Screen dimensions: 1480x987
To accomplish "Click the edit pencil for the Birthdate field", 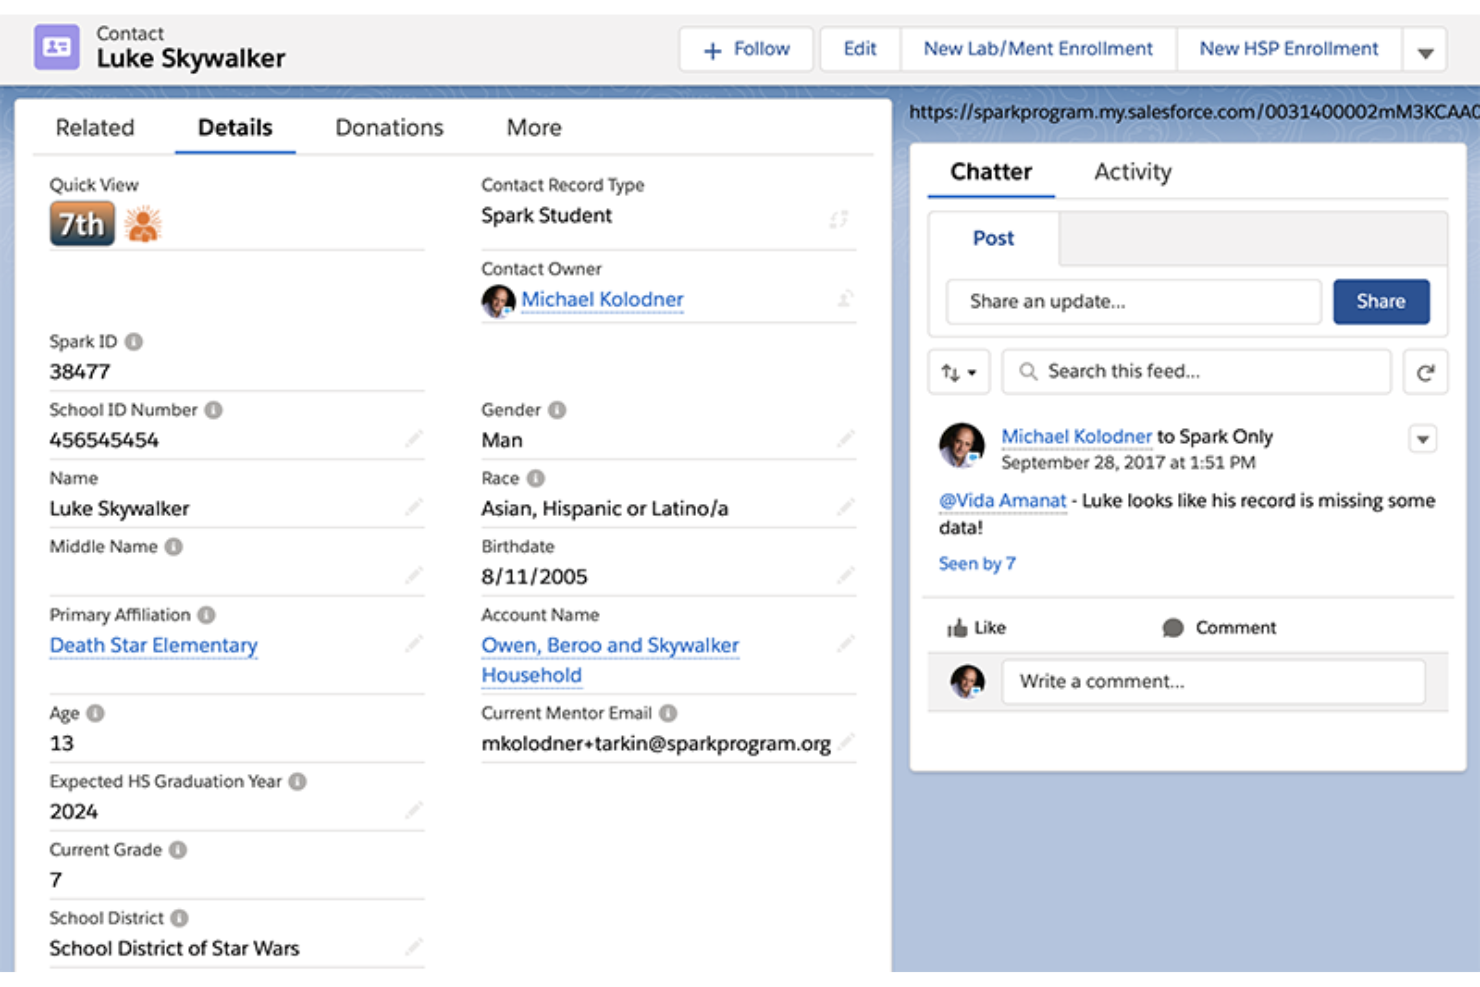I will pyautogui.click(x=846, y=575).
